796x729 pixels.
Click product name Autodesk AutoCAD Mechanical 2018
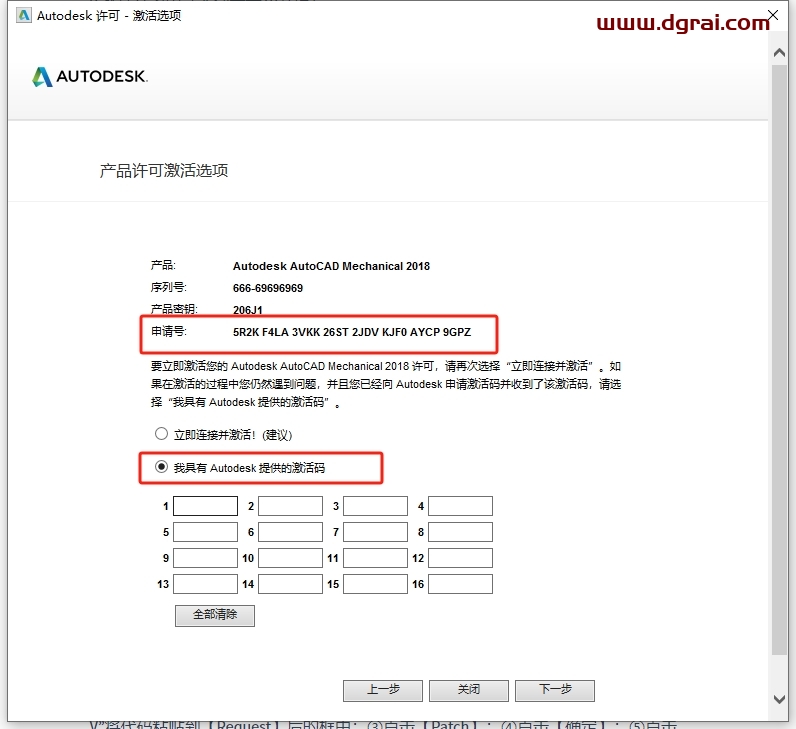[331, 266]
